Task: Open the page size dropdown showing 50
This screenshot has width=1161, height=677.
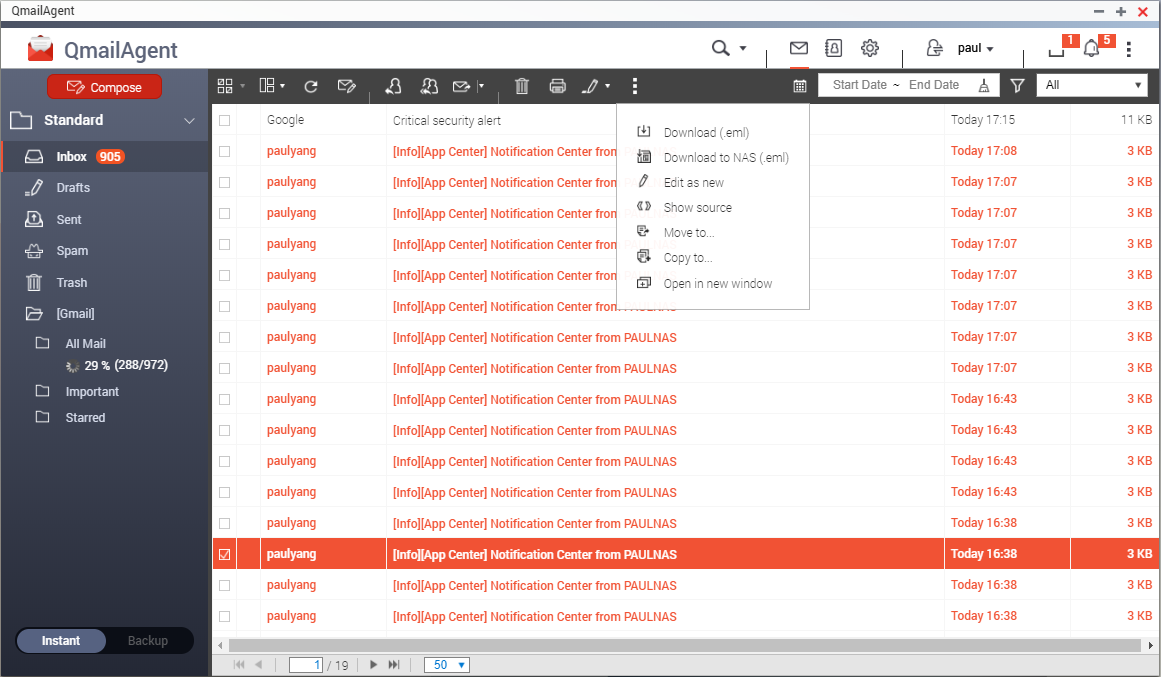Action: pyautogui.click(x=446, y=664)
